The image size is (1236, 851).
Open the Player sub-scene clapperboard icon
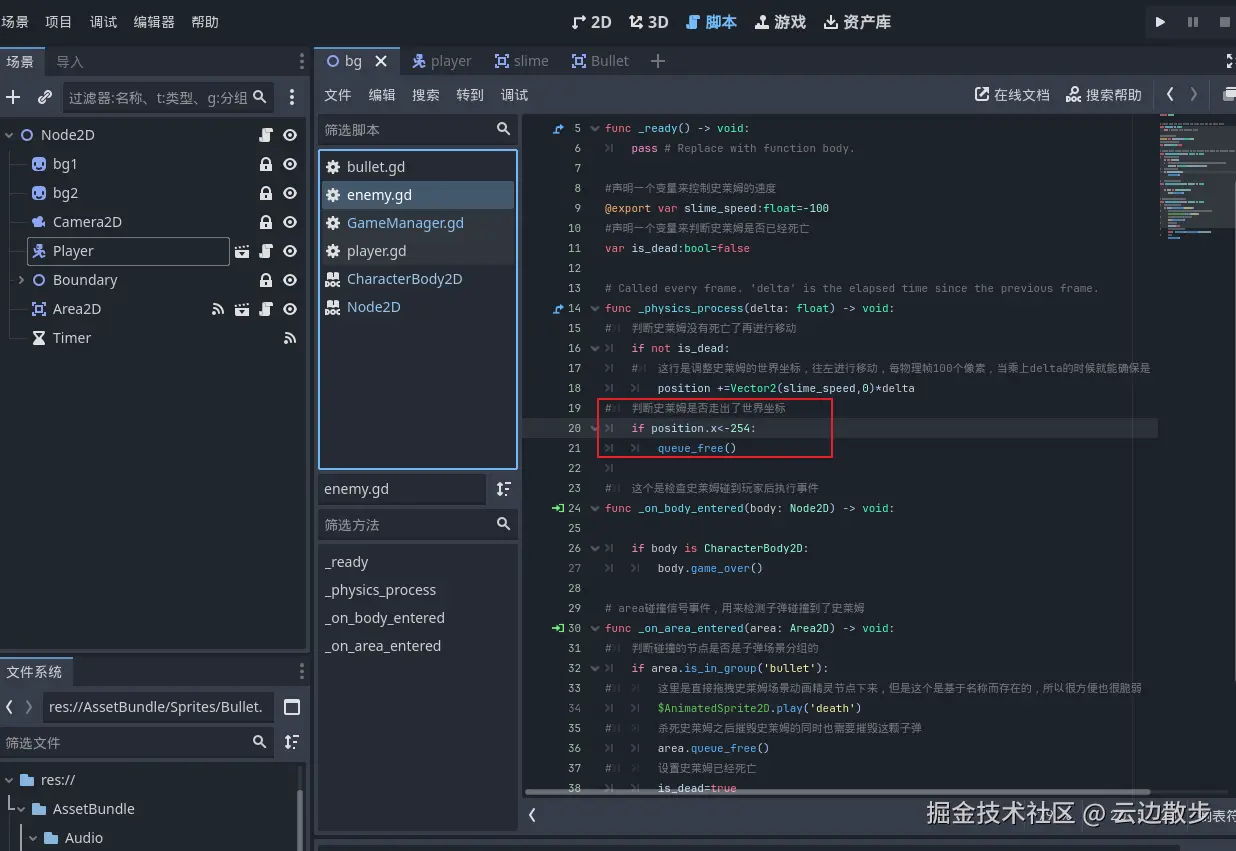(x=242, y=251)
